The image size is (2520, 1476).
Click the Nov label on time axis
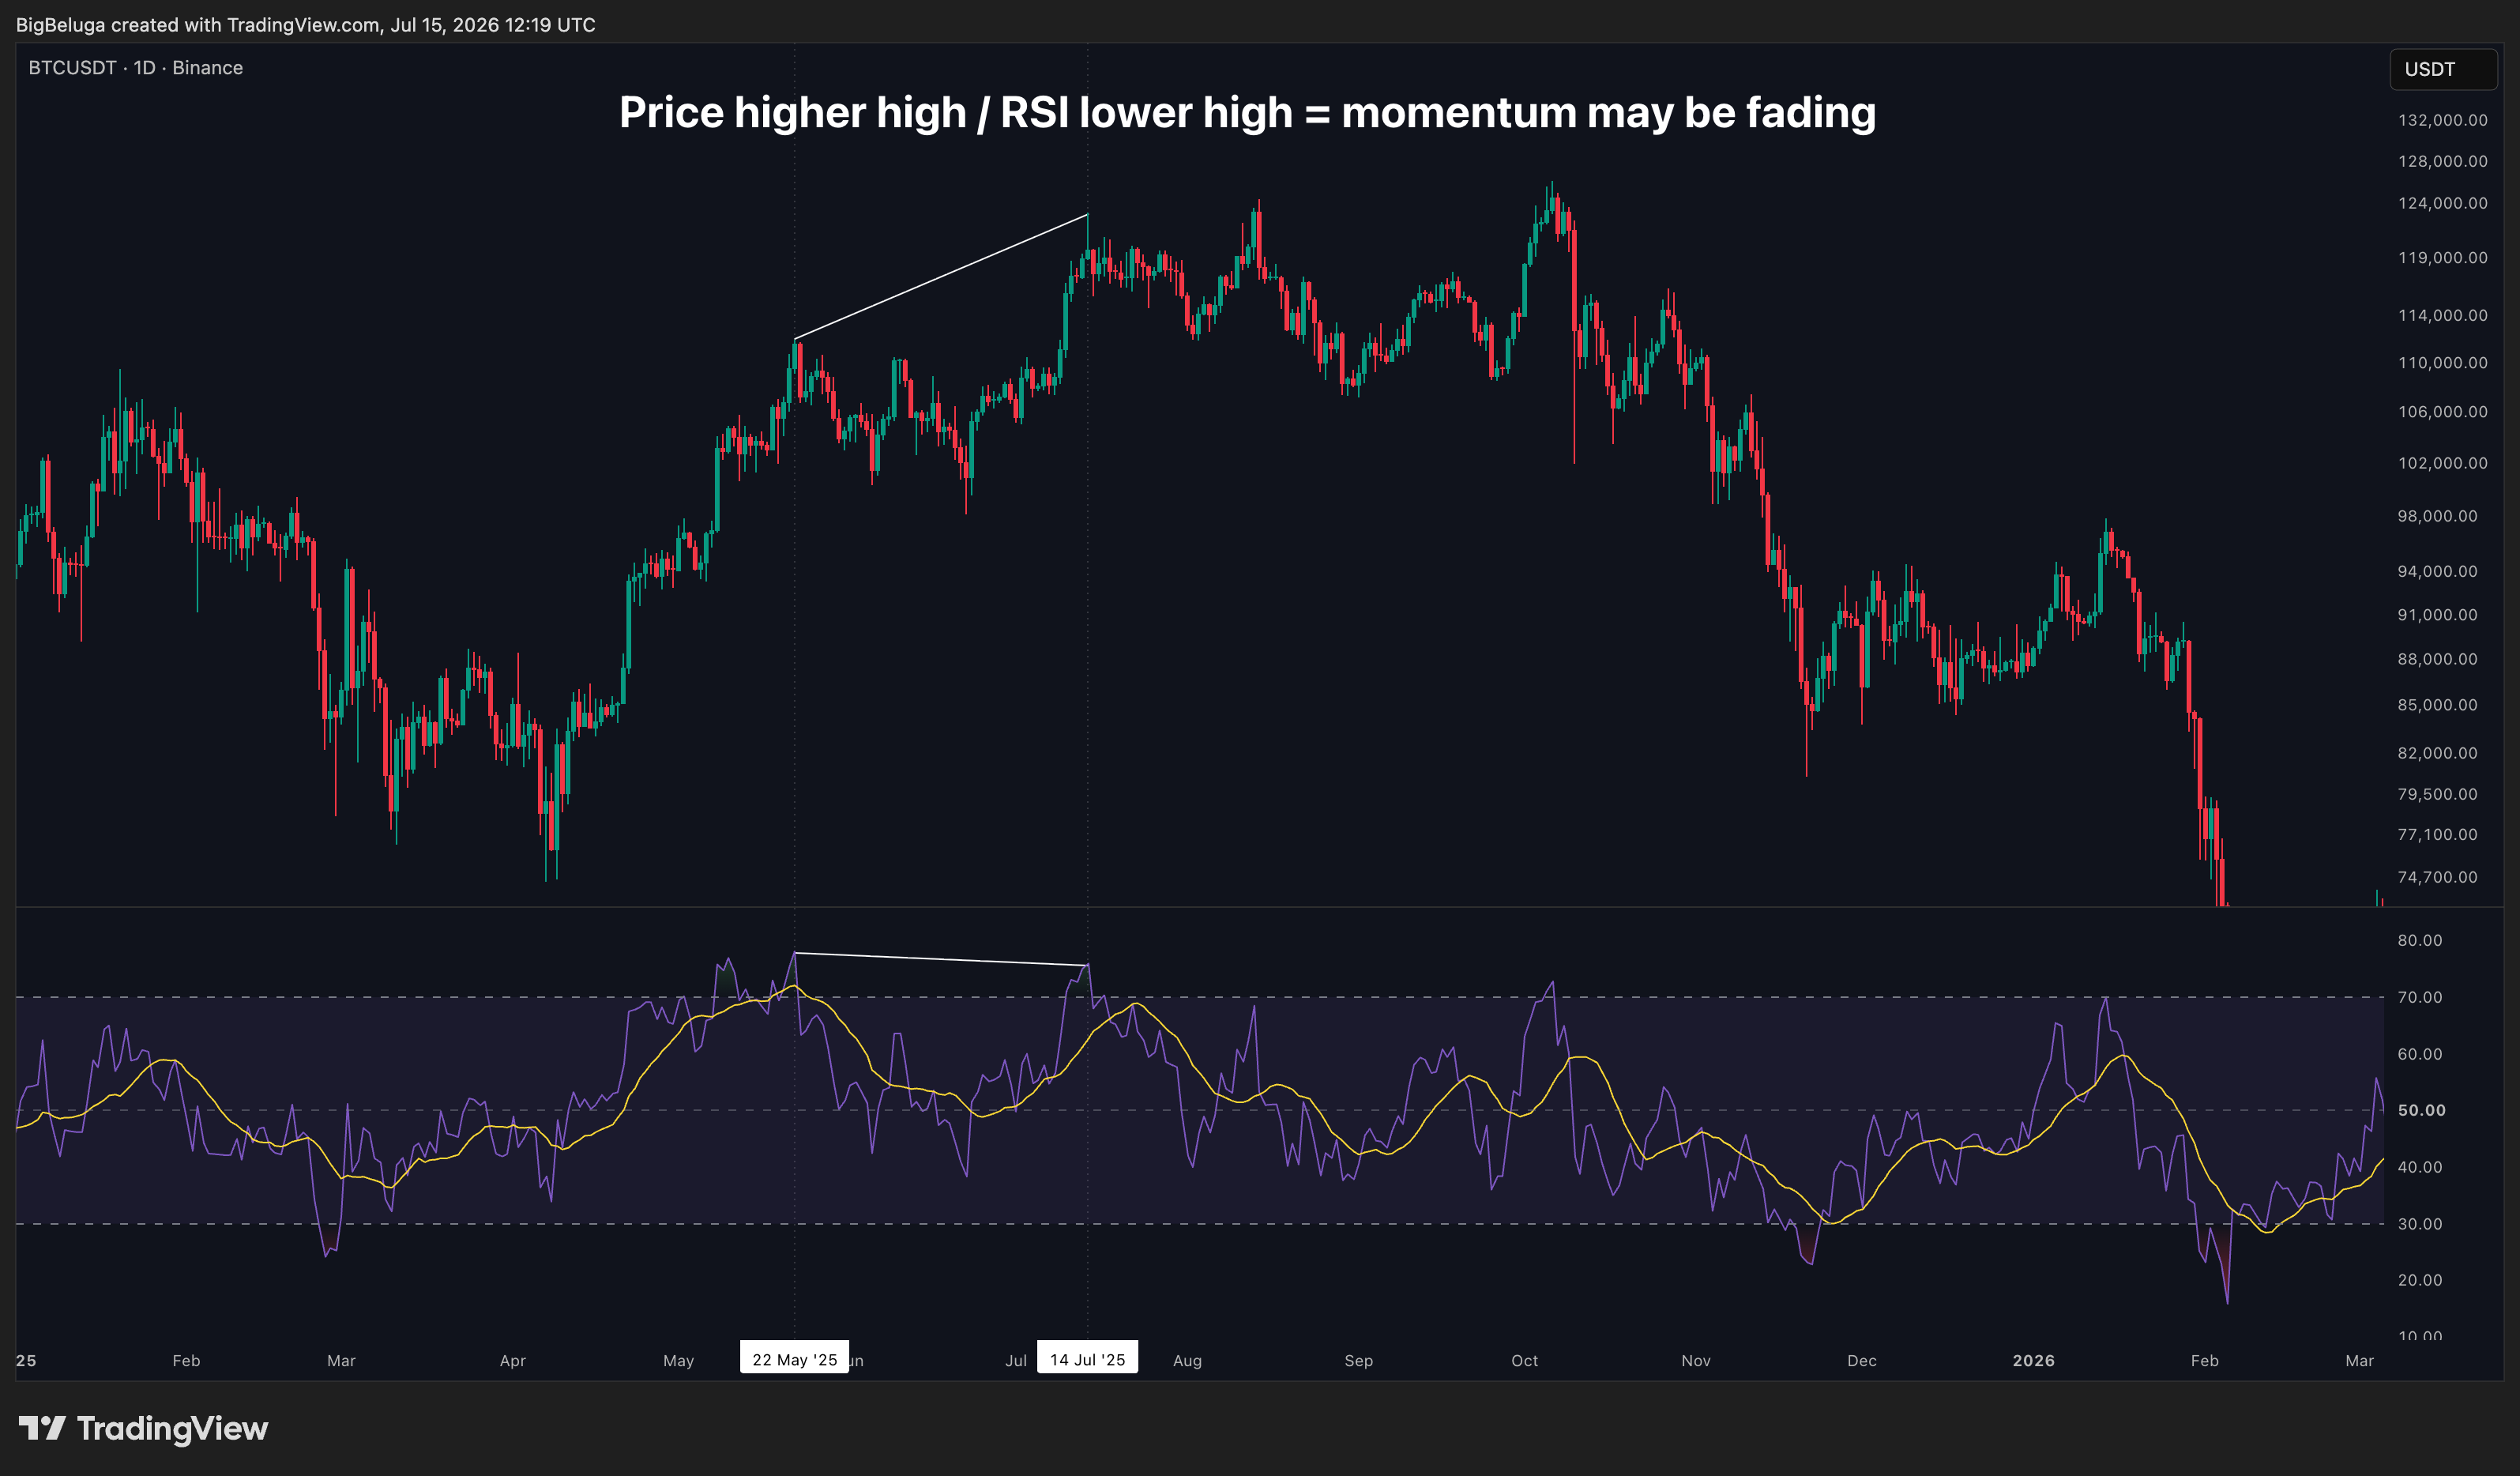click(x=1695, y=1360)
